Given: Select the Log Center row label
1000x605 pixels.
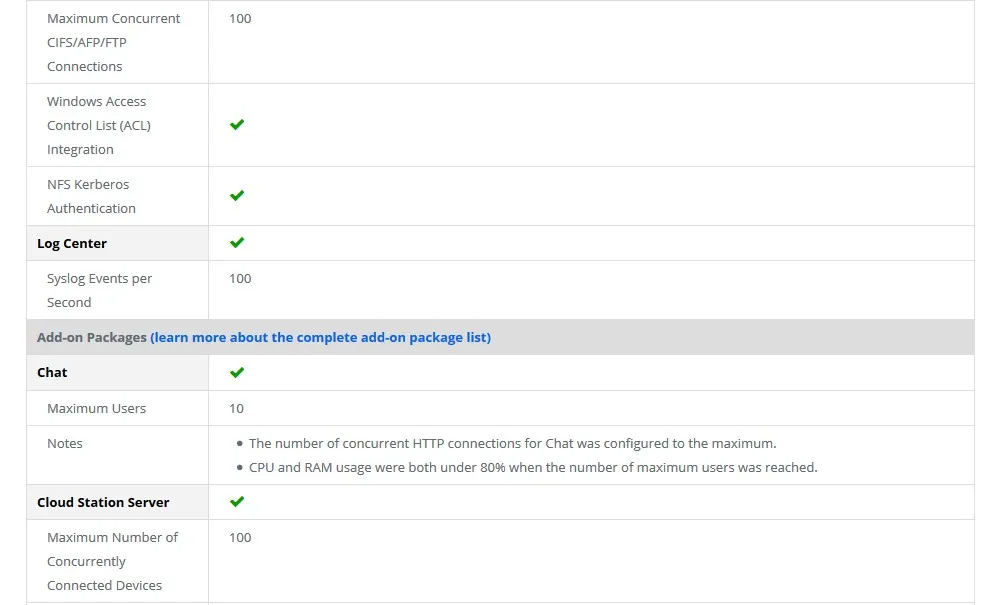Looking at the screenshot, I should pyautogui.click(x=72, y=244).
